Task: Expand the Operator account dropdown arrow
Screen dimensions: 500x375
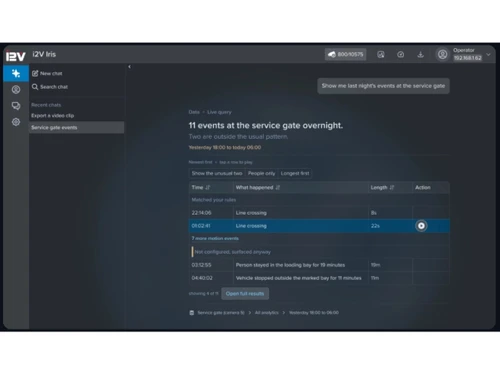Action: pyautogui.click(x=488, y=55)
